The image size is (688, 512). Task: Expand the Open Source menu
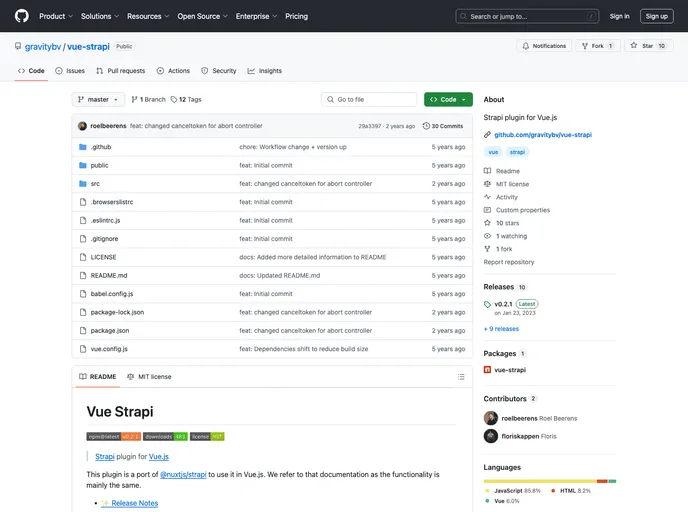click(202, 16)
